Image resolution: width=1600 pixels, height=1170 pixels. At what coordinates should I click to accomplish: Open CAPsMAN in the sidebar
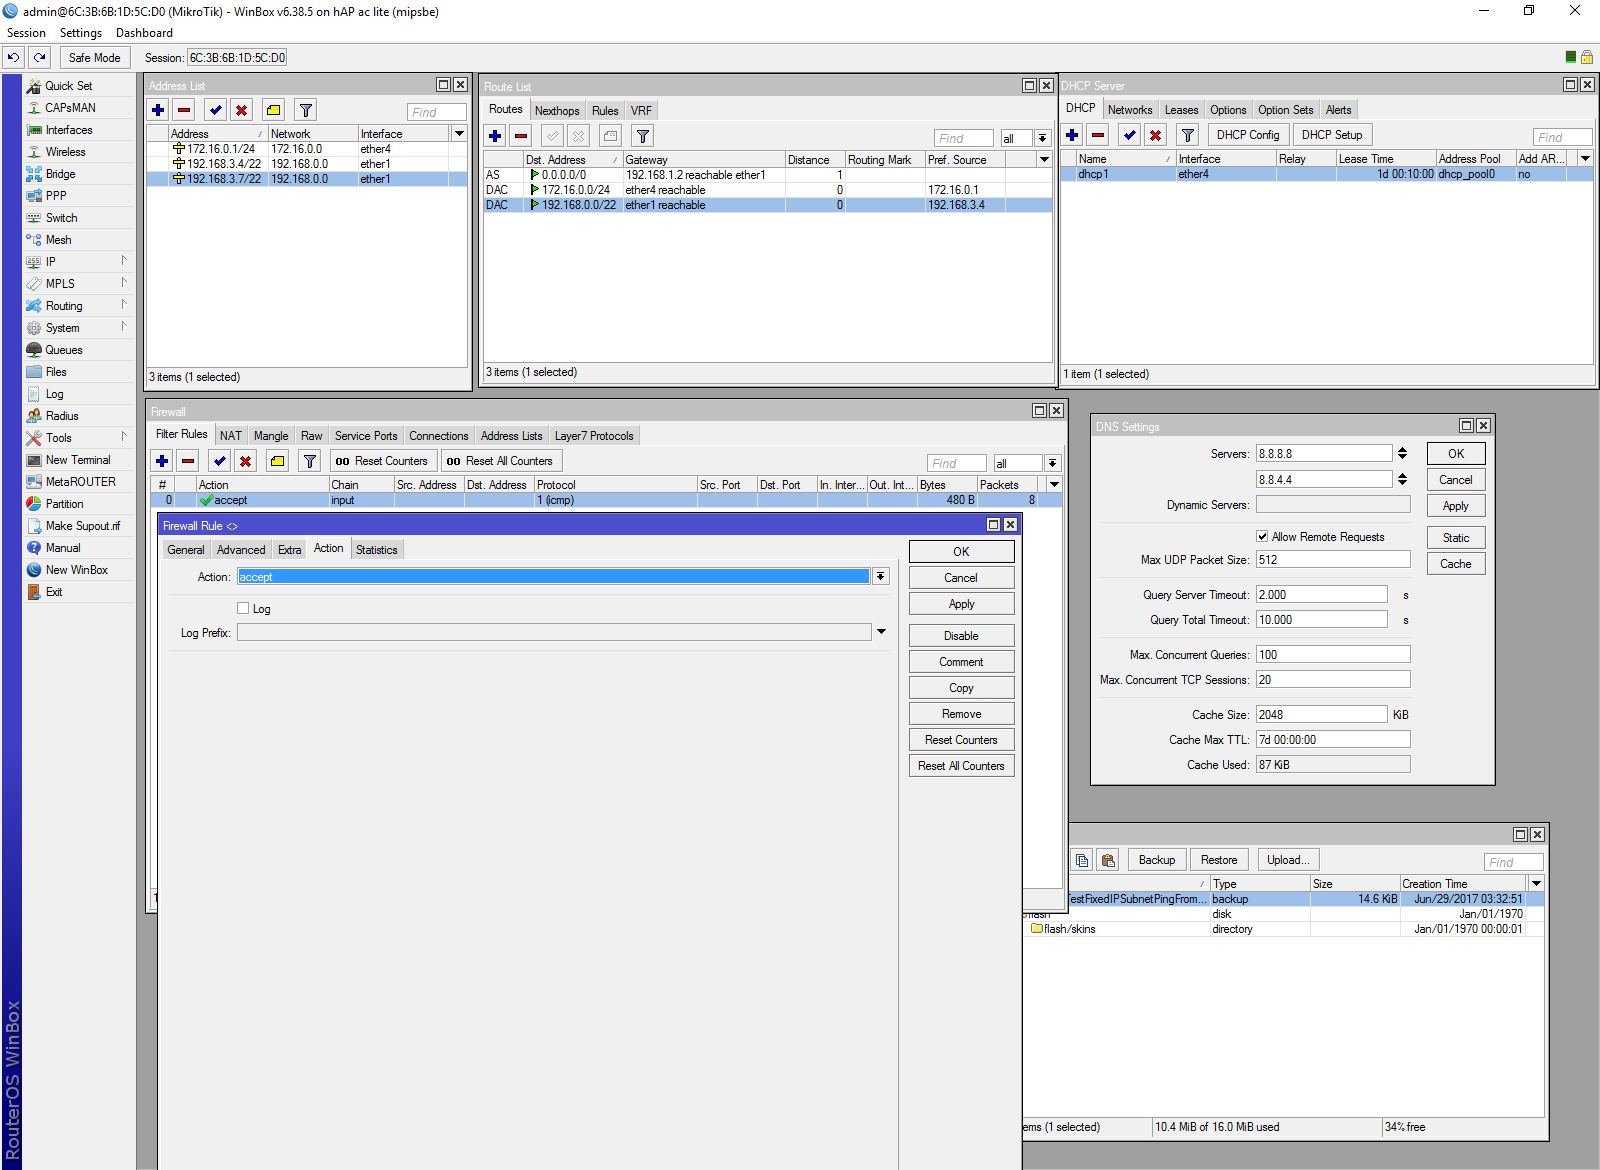point(70,108)
